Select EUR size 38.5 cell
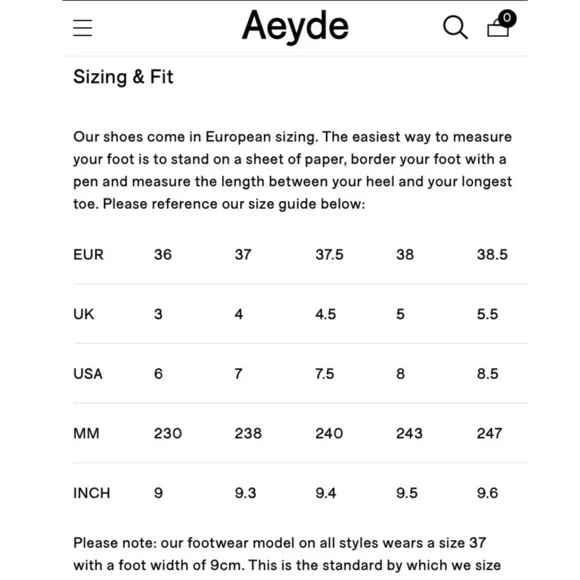This screenshot has height=580, width=580. click(x=492, y=254)
